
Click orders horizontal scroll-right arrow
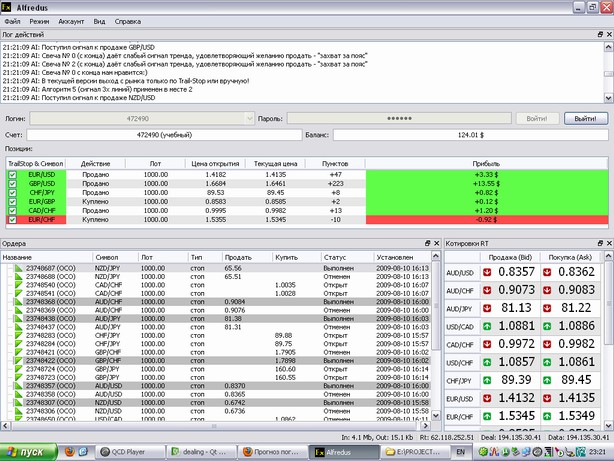tap(426, 425)
